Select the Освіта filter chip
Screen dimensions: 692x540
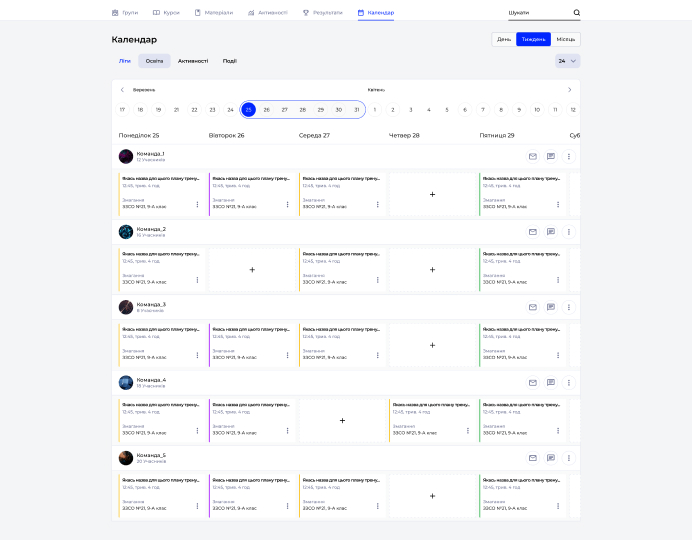point(154,61)
